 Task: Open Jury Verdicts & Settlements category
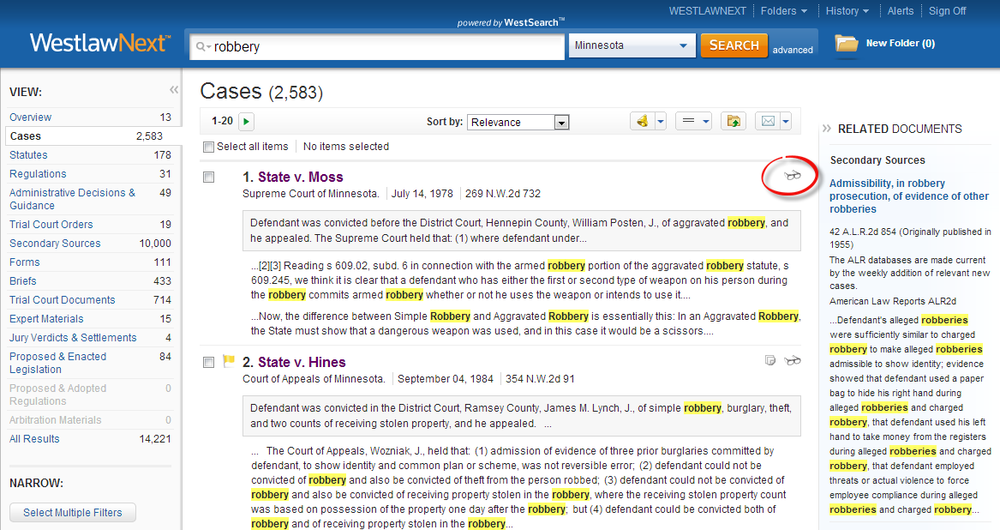click(x=73, y=337)
